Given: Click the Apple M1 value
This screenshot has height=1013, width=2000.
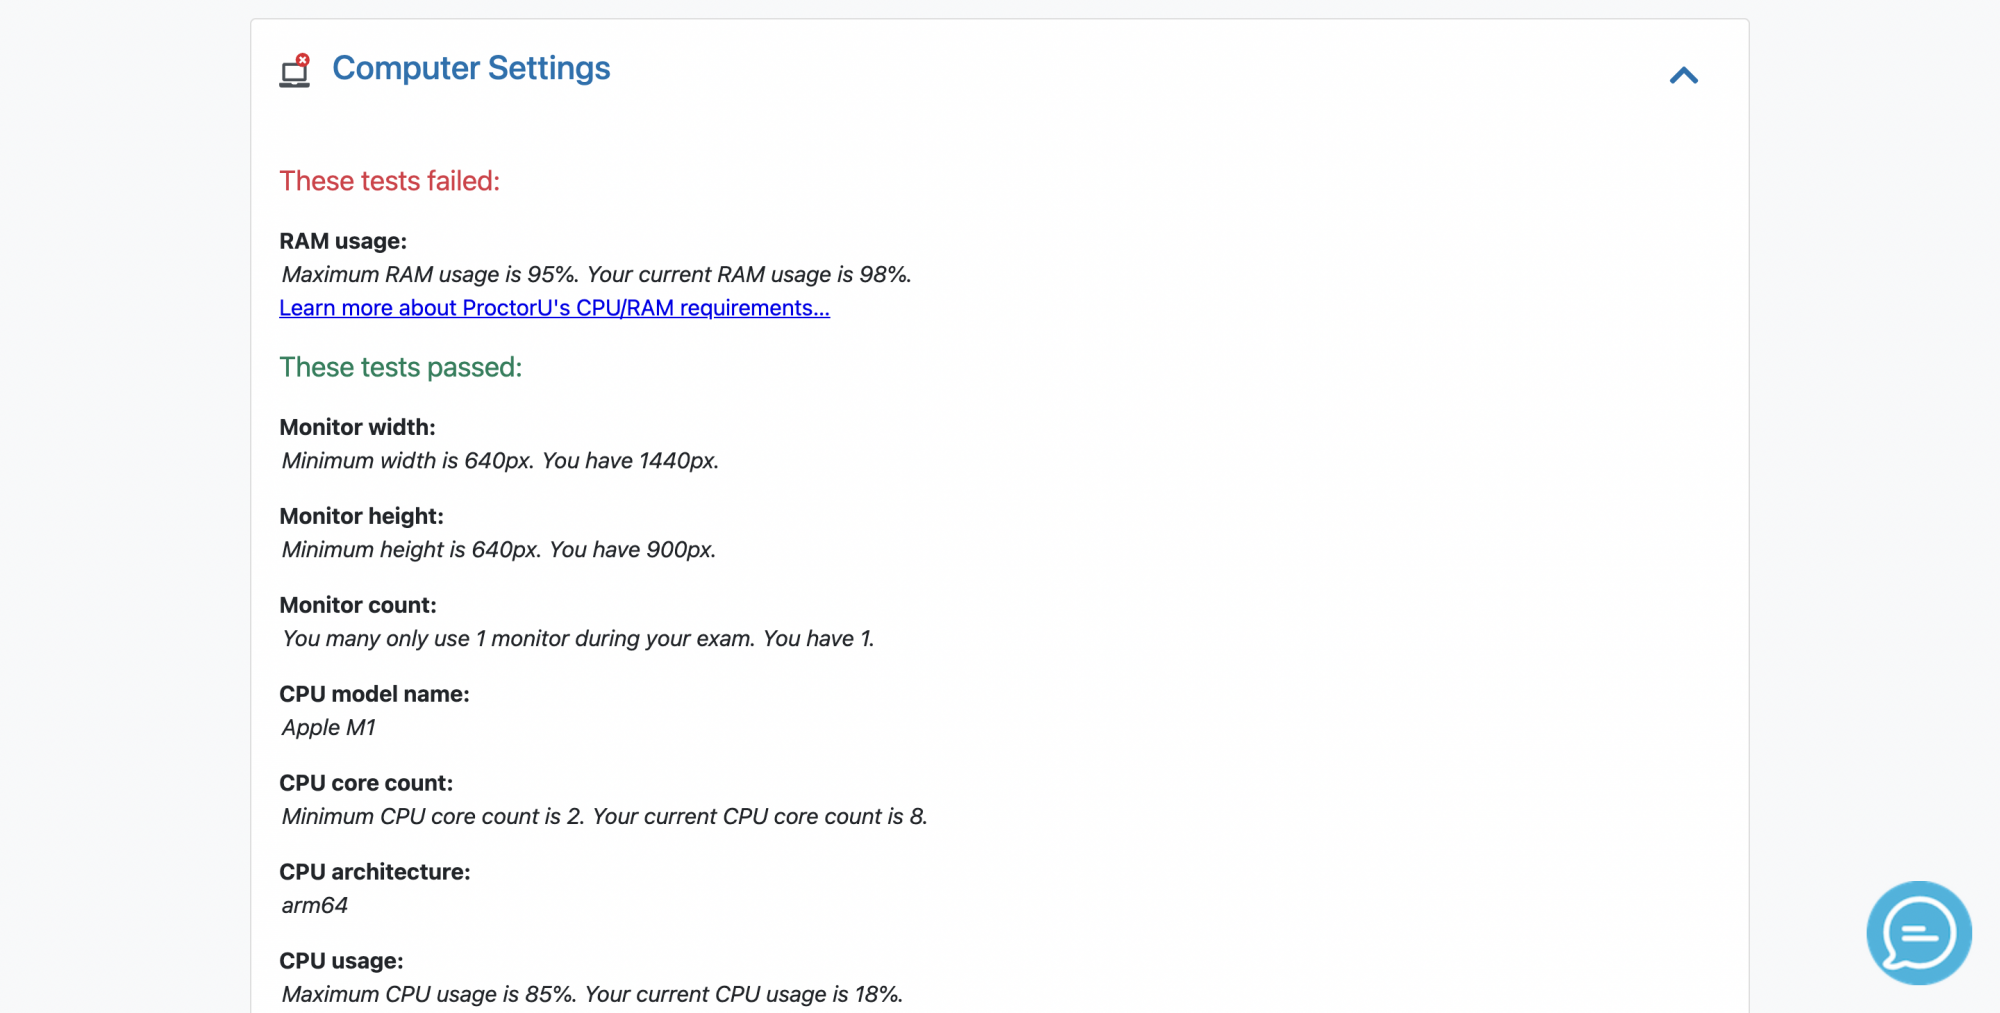Looking at the screenshot, I should [328, 727].
